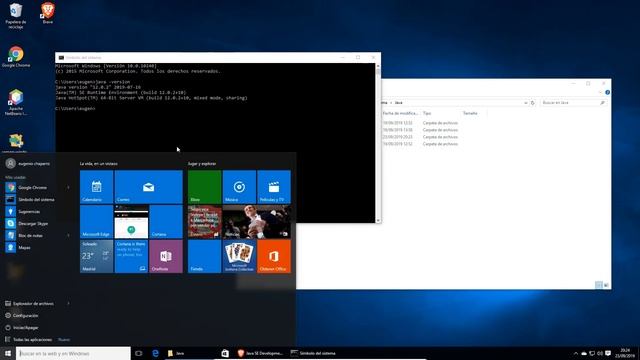Click the command prompt vertical scrollbar

(x=378, y=142)
